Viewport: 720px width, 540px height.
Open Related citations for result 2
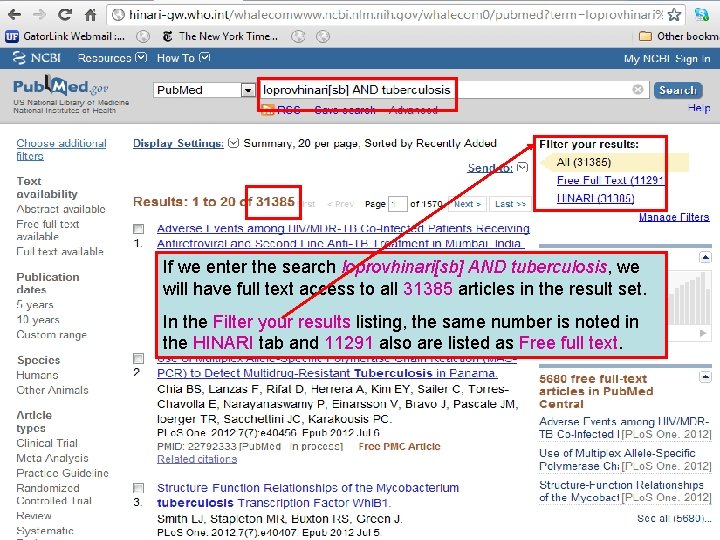197,459
